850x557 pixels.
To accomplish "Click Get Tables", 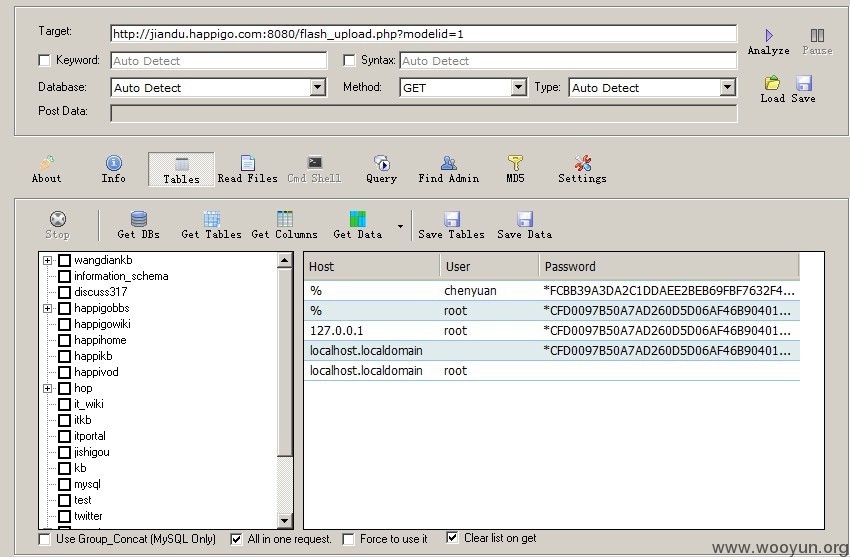I will point(211,225).
